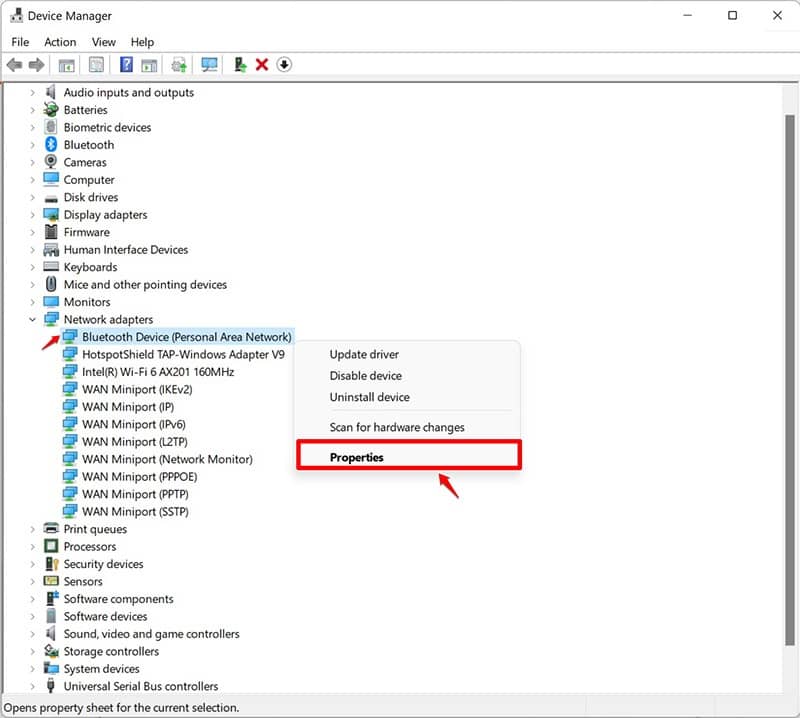Expand the Bluetooth category

tap(32, 144)
